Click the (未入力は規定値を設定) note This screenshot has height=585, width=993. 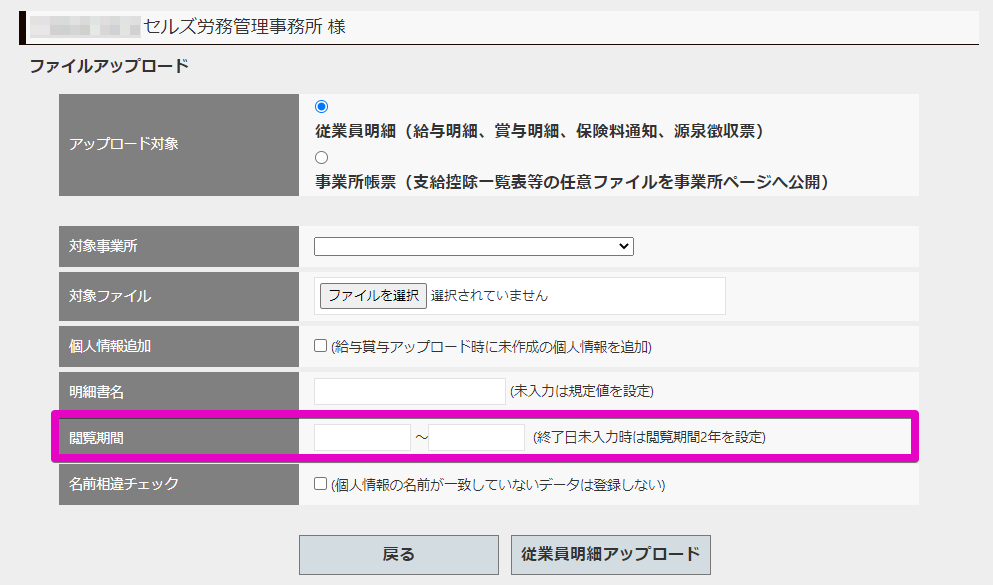pos(582,391)
